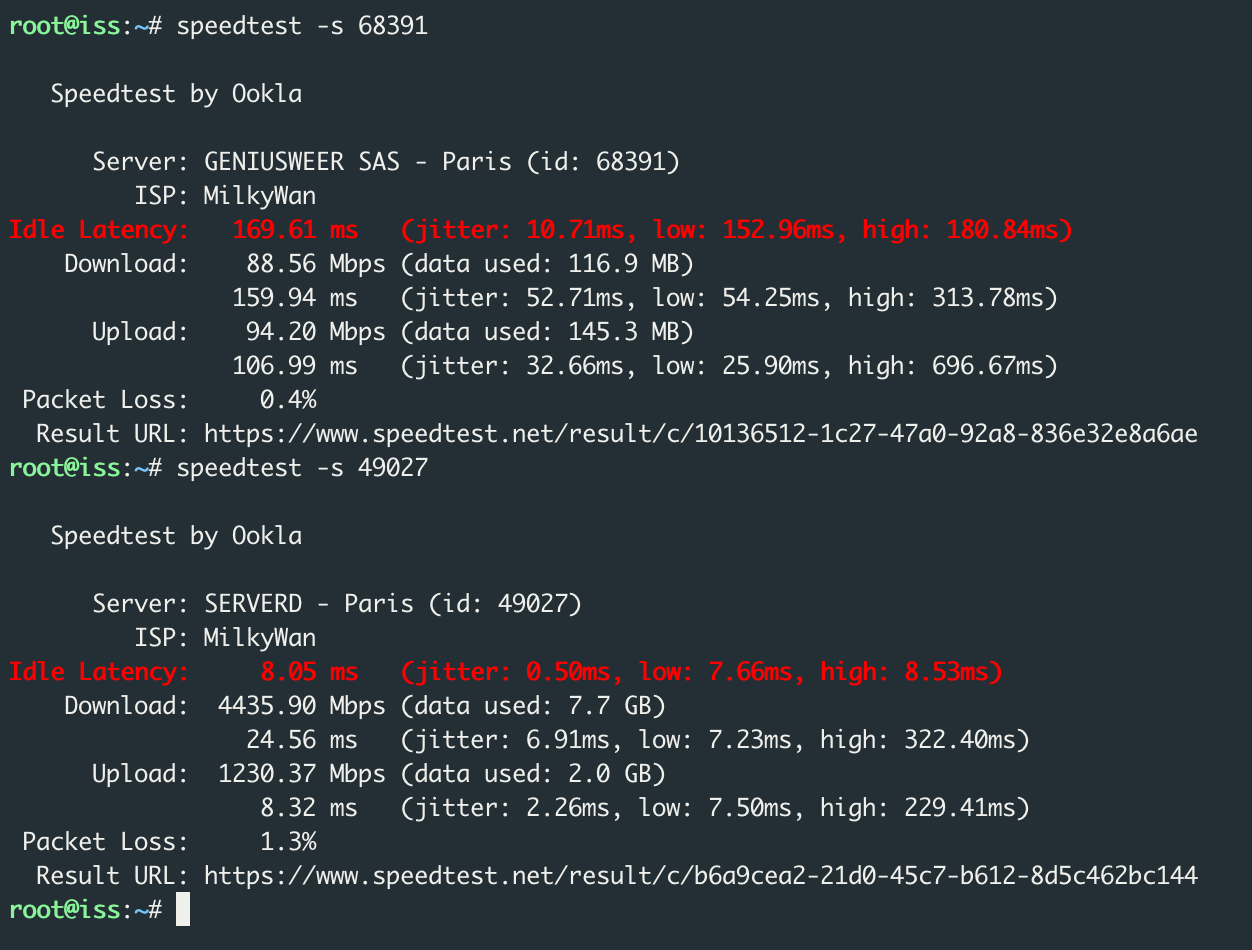Click the second 'Speedtest by Ookla' heading
The height and width of the screenshot is (950, 1252).
[176, 536]
